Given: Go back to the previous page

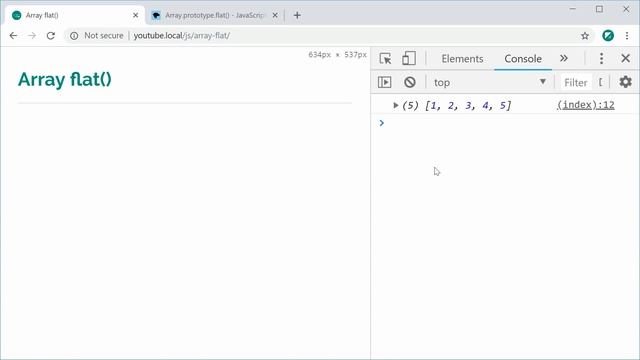Looking at the screenshot, I should point(13,36).
